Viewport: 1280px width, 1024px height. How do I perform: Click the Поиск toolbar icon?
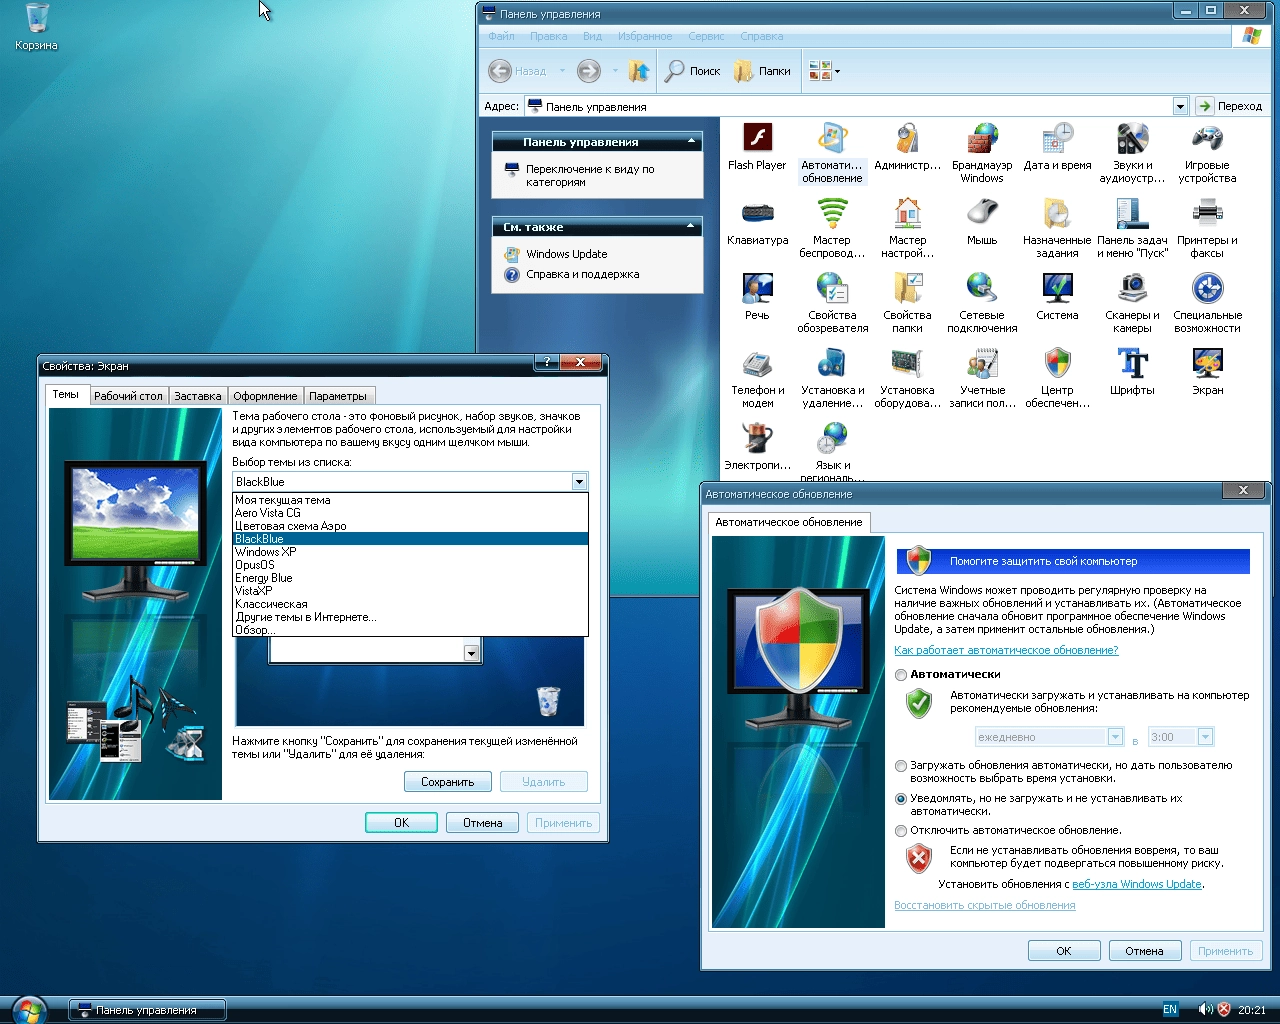(692, 70)
